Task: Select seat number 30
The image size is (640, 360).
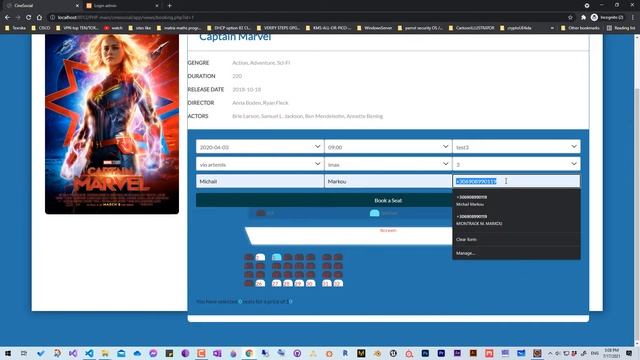Action: 311,283
